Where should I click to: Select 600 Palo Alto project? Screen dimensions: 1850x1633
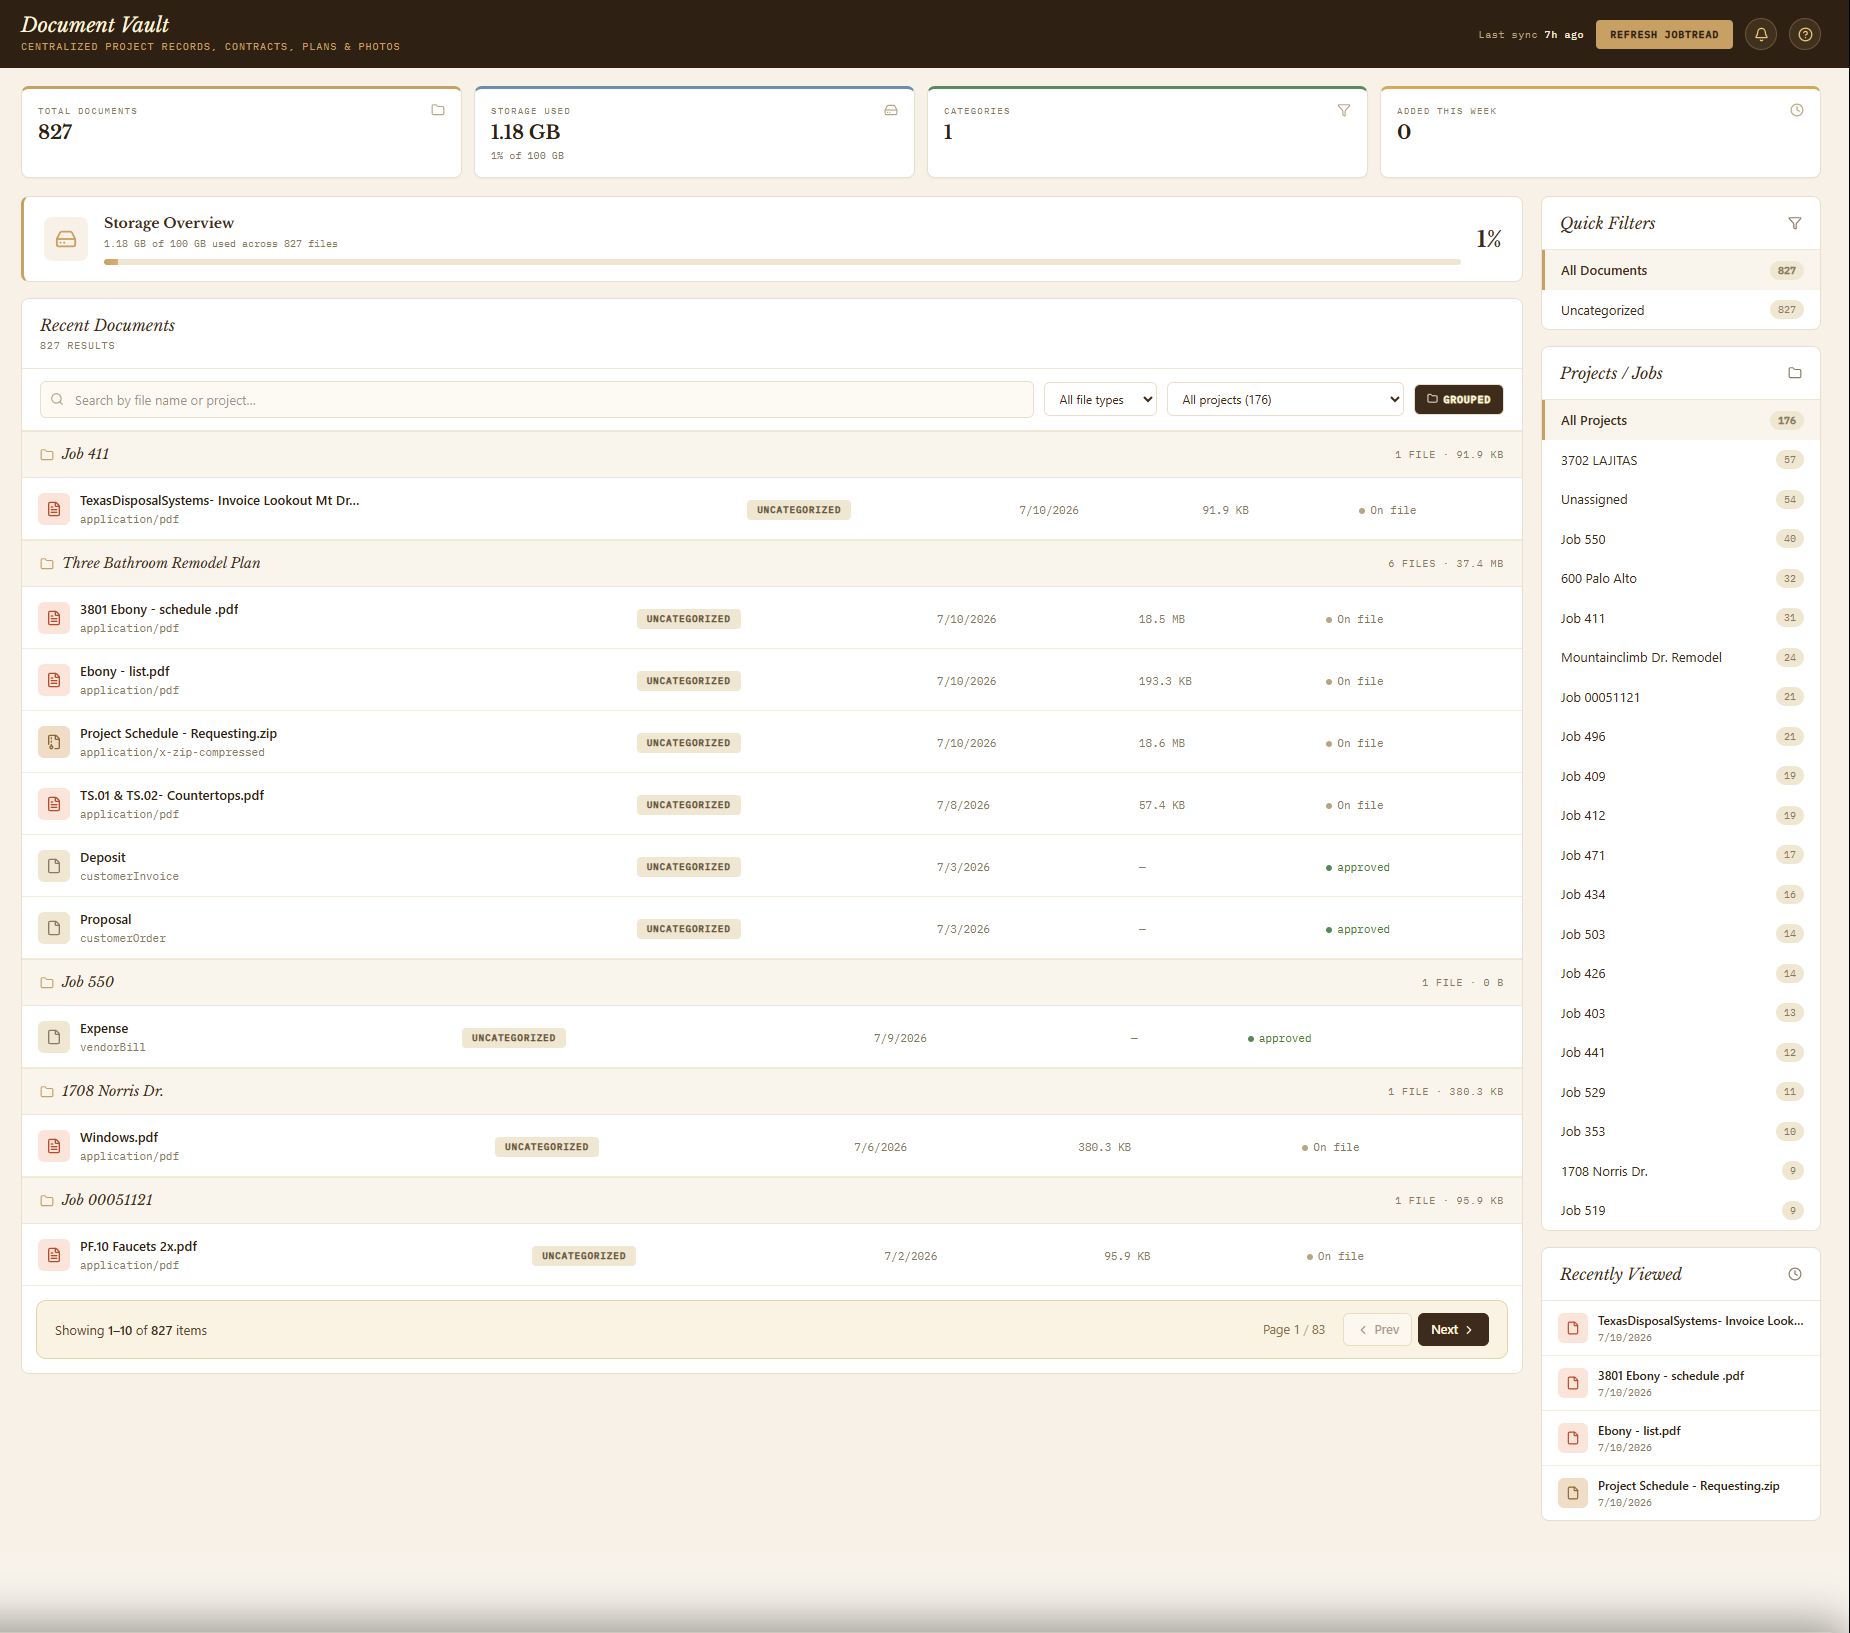tap(1681, 578)
